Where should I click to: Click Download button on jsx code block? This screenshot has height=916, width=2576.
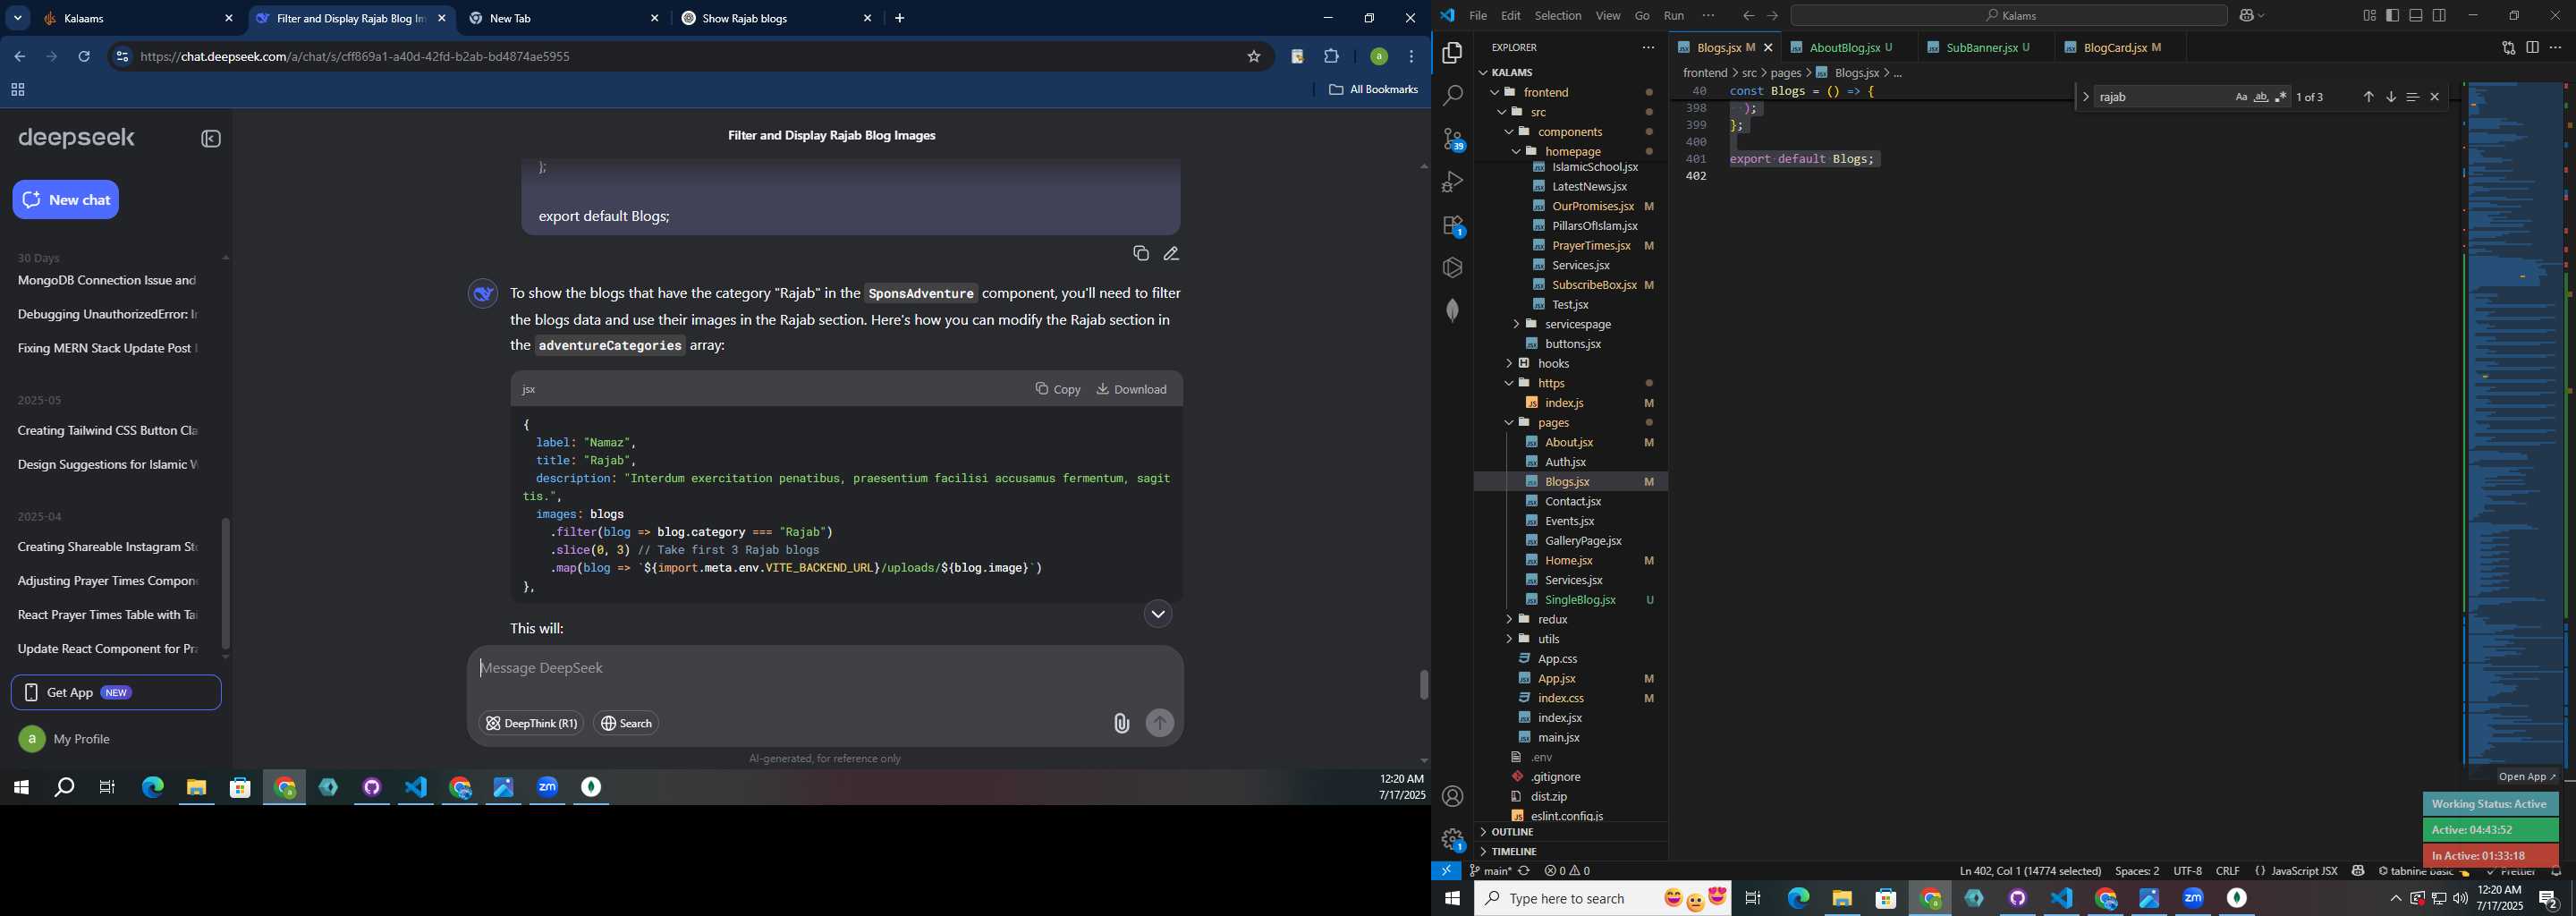coord(1131,389)
